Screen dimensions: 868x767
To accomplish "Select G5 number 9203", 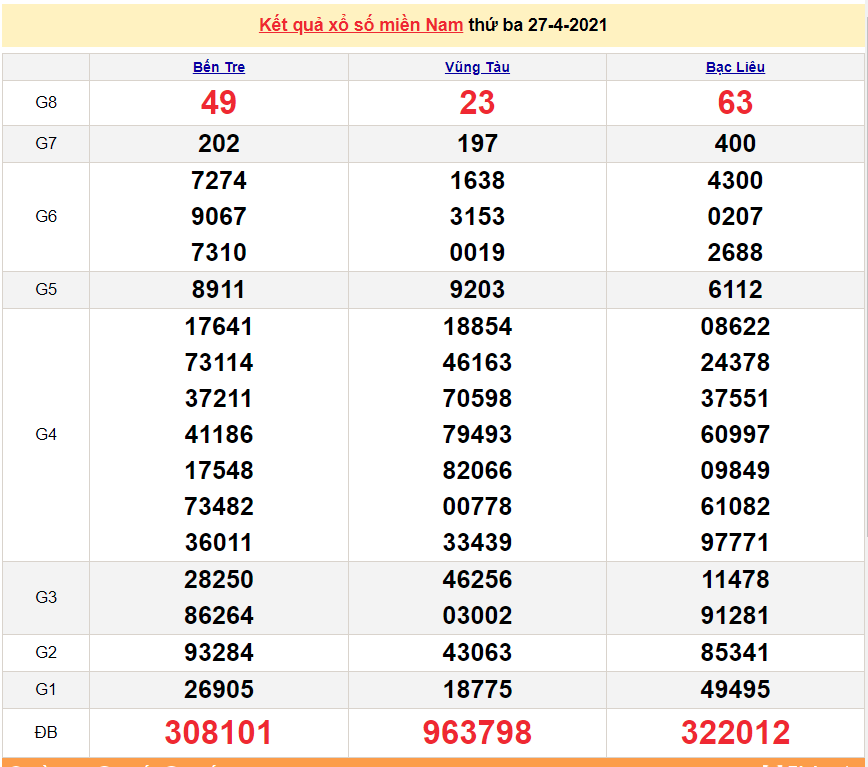I will [477, 289].
